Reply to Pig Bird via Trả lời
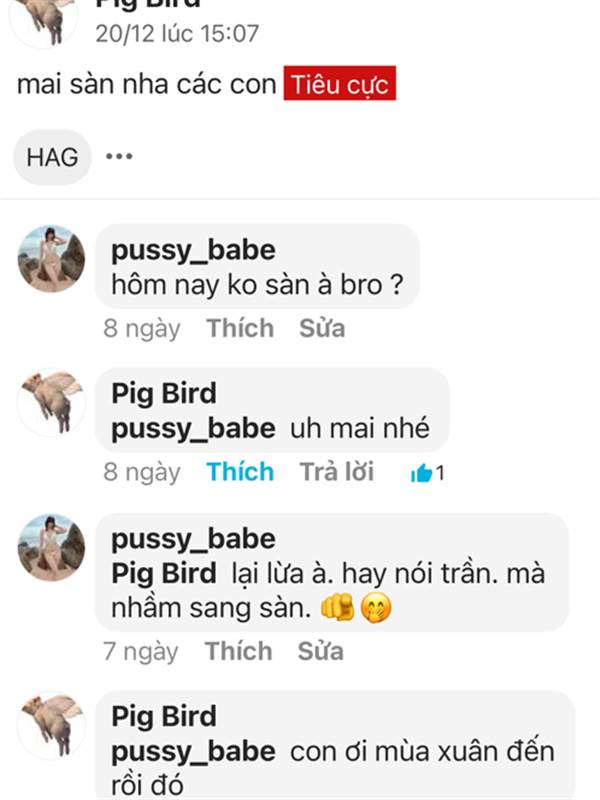The width and height of the screenshot is (600, 800). [337, 472]
